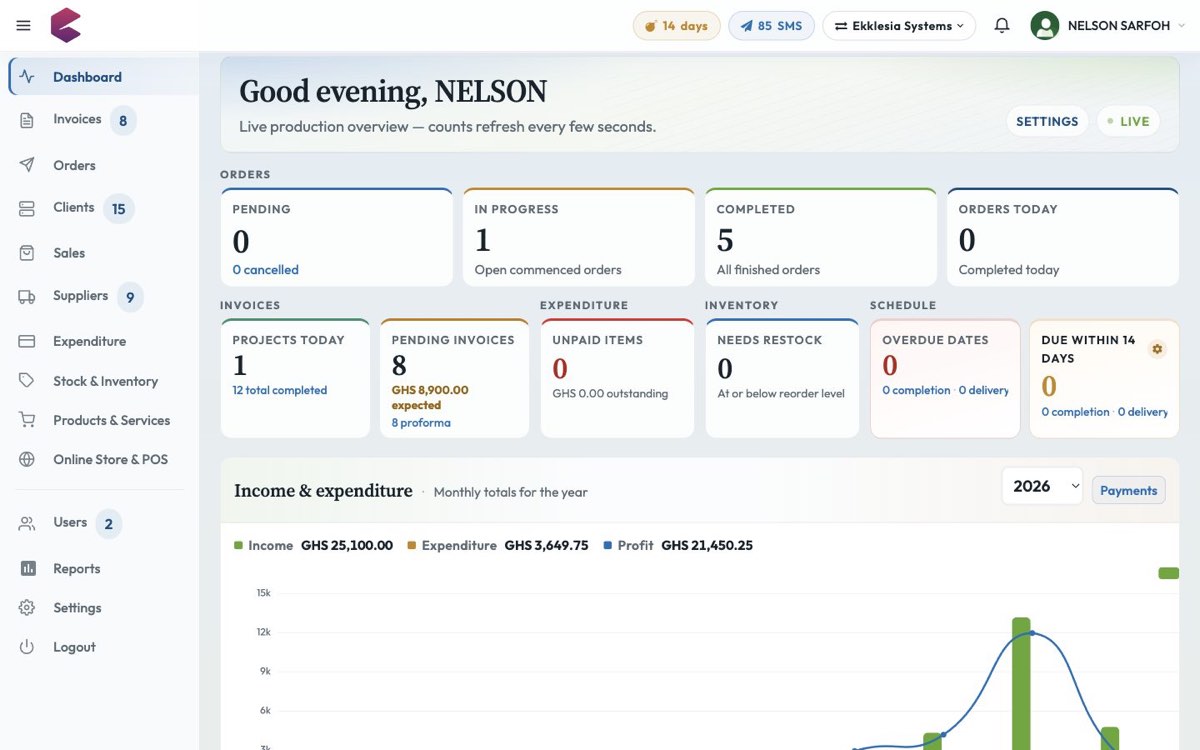Open the gear on Due Within 14 Days card
This screenshot has height=750, width=1200.
click(1157, 349)
